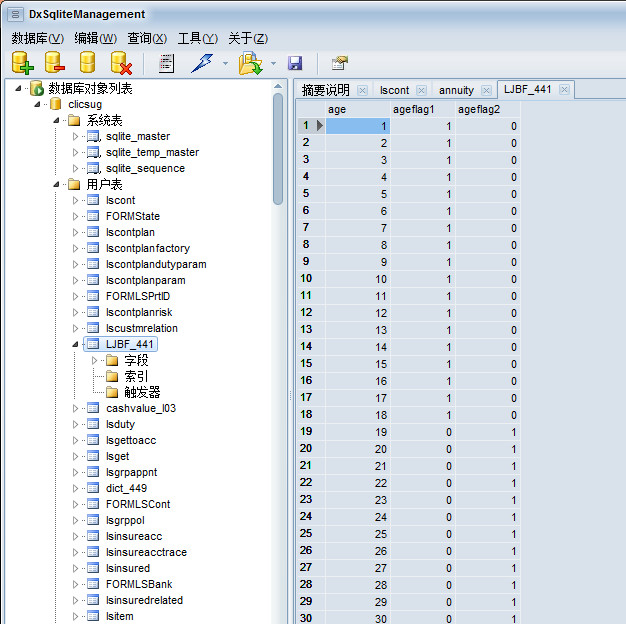Collapse the LJBF_441 table node
Viewport: 626px width, 624px height.
[x=75, y=344]
